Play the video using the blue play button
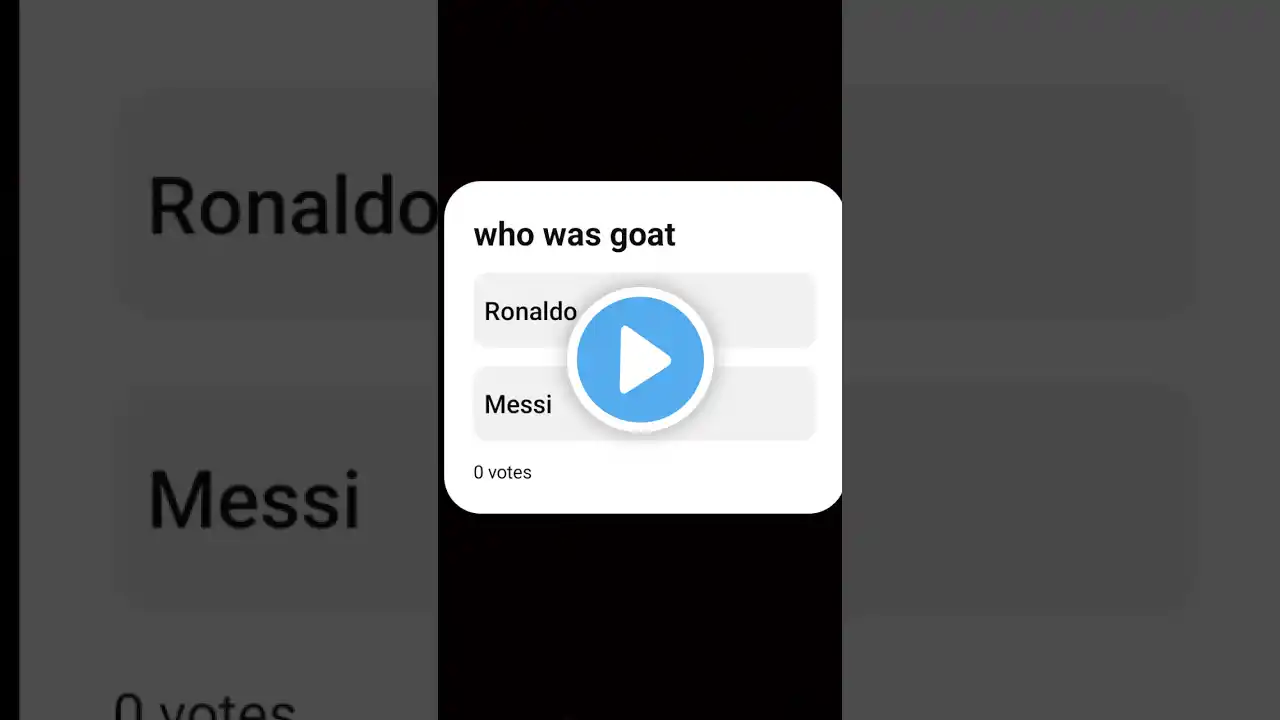Viewport: 1280px width, 720px height. 640,360
